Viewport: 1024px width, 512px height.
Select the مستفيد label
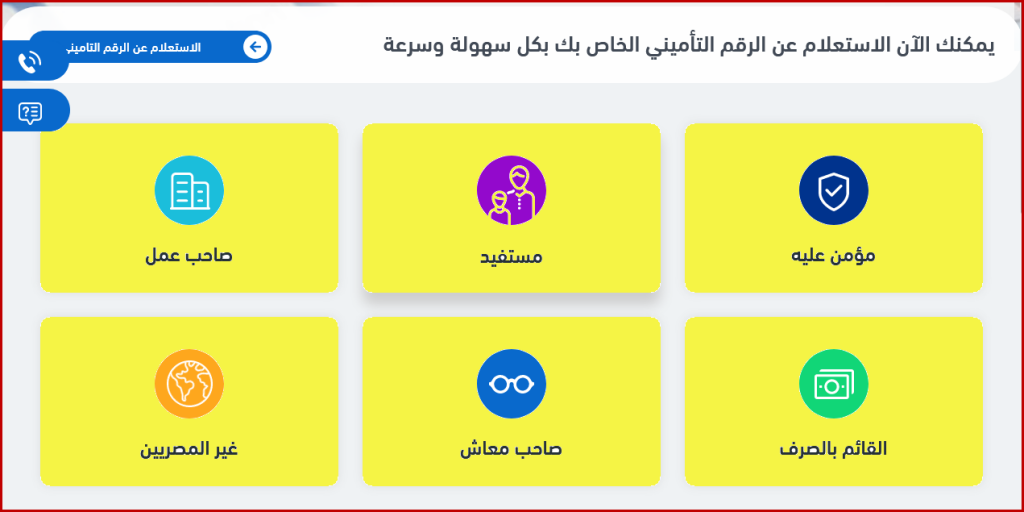(x=511, y=257)
